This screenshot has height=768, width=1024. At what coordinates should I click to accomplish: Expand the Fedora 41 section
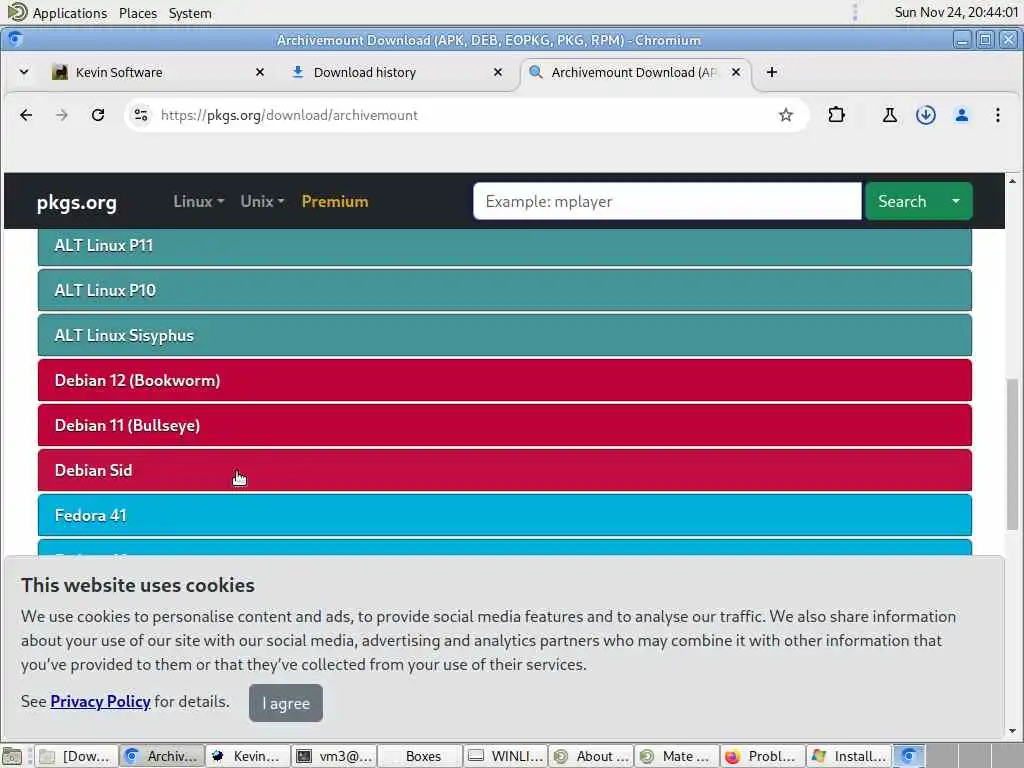(505, 515)
